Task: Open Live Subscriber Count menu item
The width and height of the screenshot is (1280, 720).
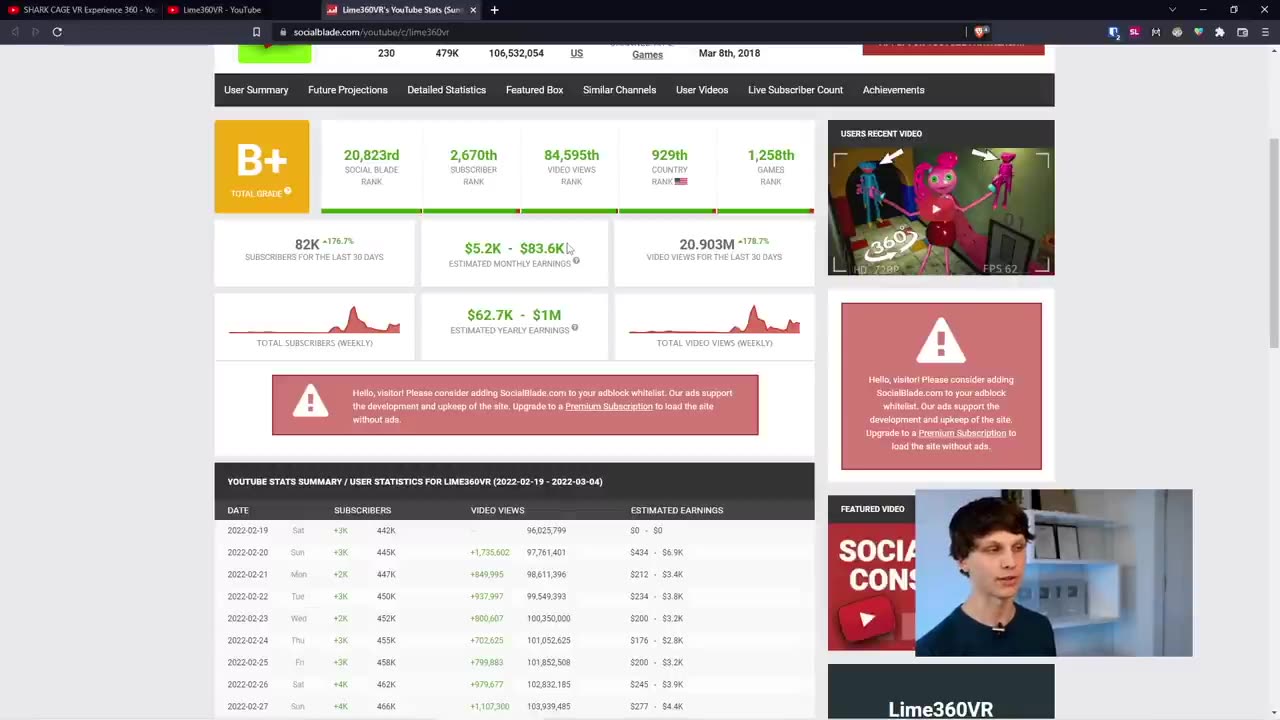Action: point(795,90)
